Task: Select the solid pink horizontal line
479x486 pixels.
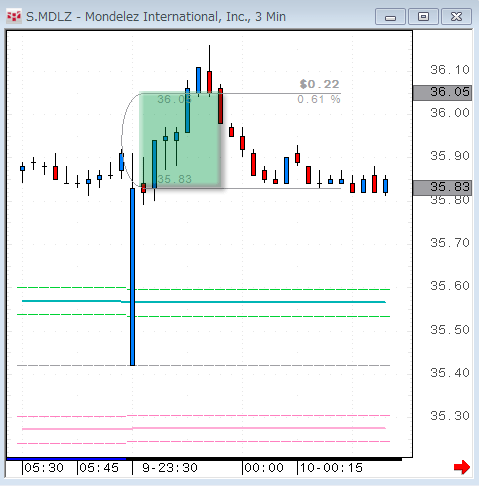Action: (204, 428)
